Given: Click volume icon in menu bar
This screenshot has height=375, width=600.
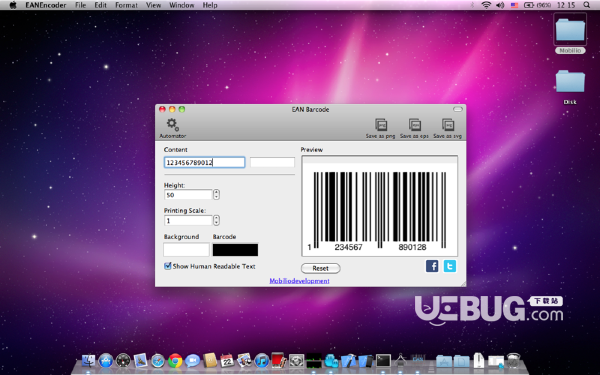Looking at the screenshot, I should pos(500,5).
